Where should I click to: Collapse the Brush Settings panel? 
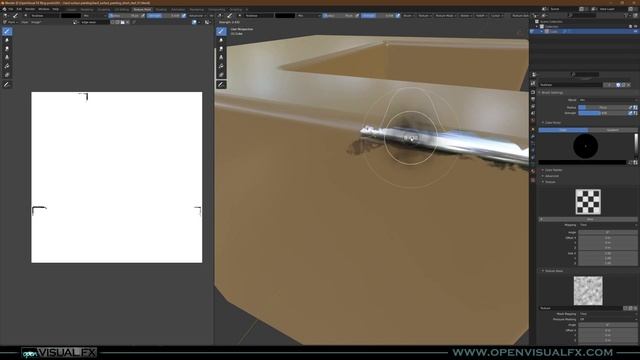pyautogui.click(x=551, y=93)
